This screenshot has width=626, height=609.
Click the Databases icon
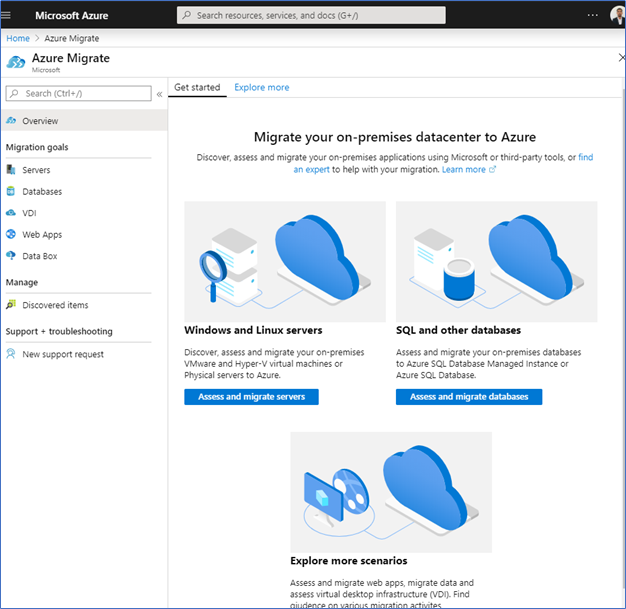[x=11, y=191]
